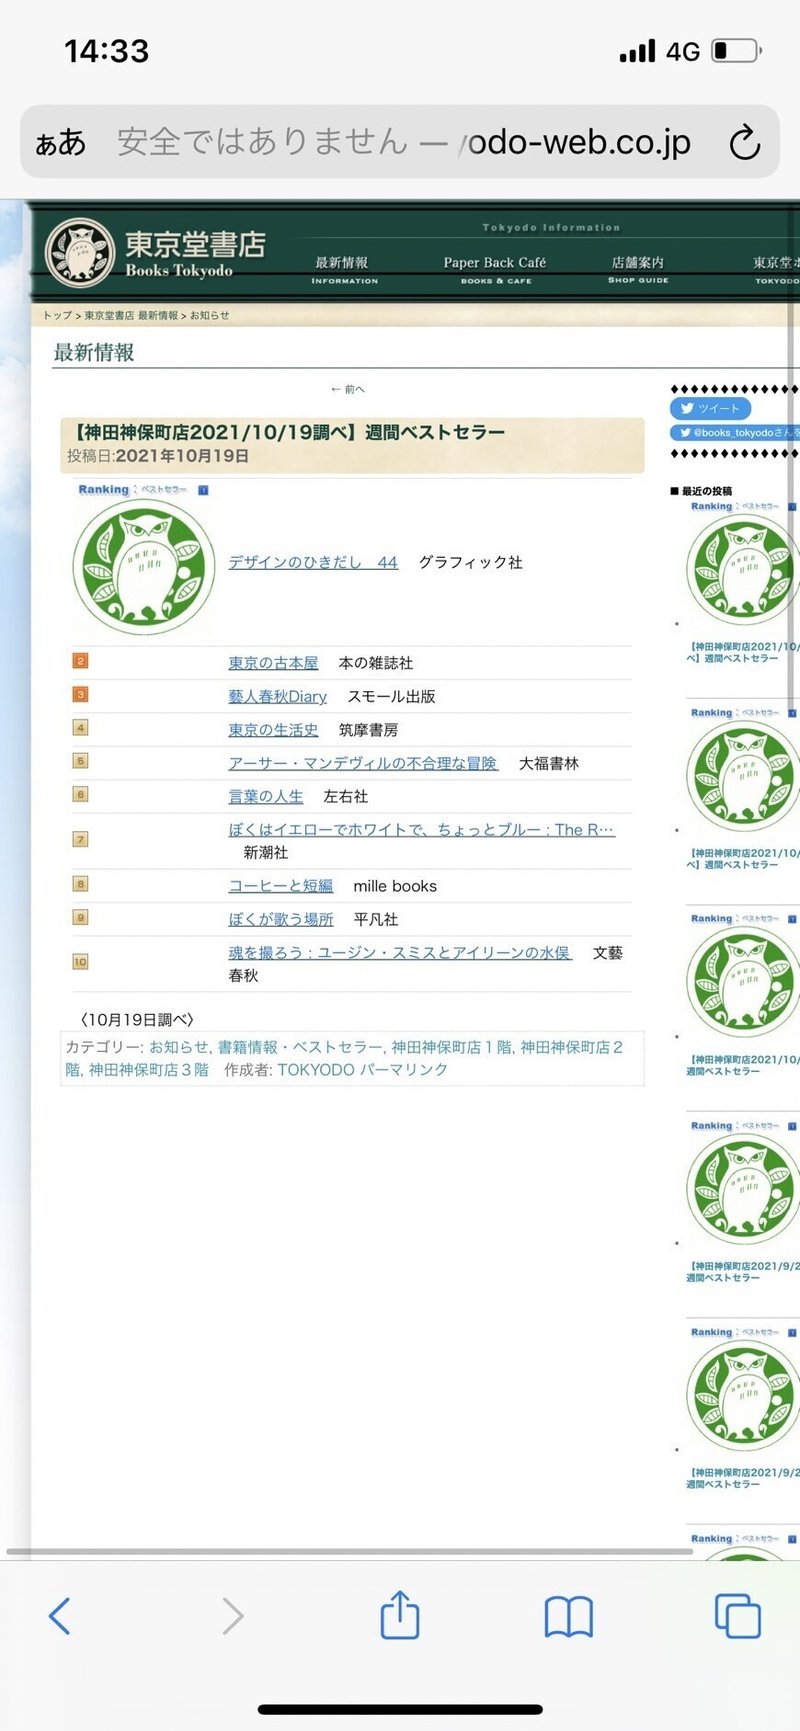Image resolution: width=800 pixels, height=1731 pixels.
Task: Click publisher text mille books
Action: point(395,886)
